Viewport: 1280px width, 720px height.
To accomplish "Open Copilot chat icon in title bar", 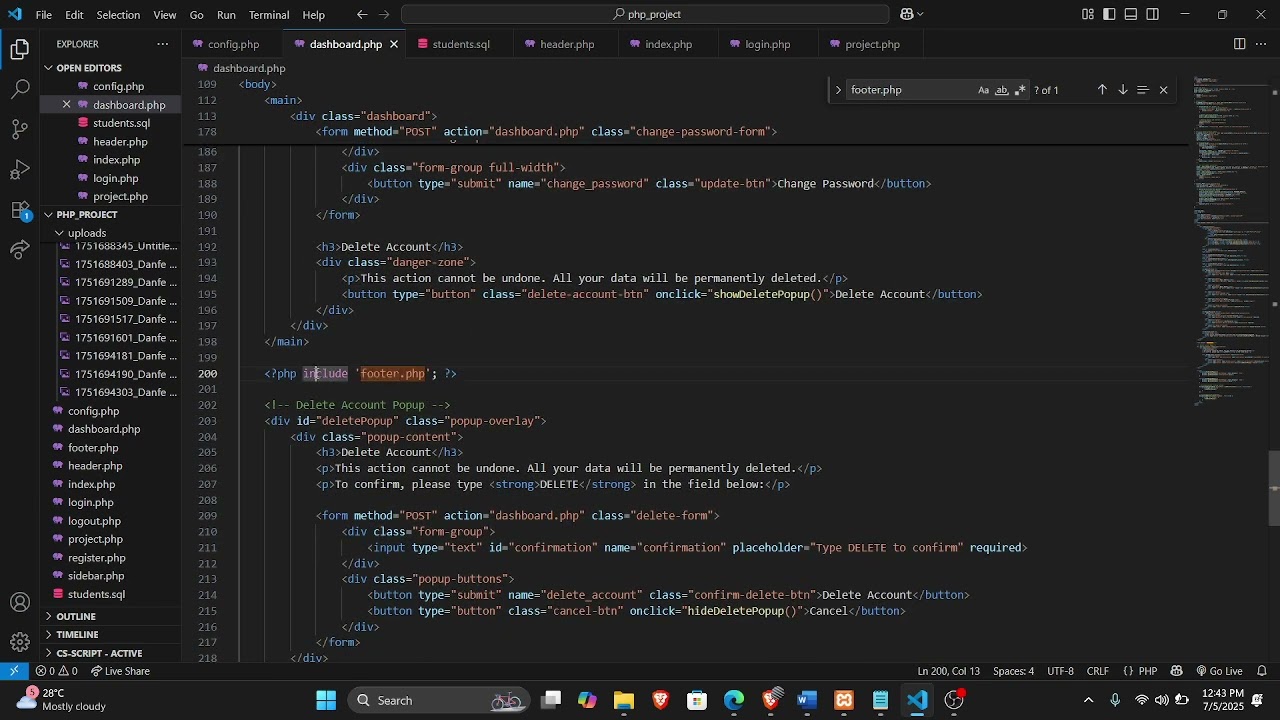I will [x=906, y=14].
